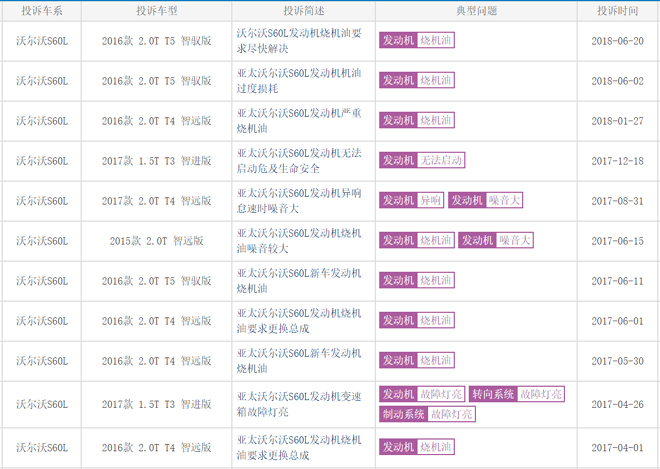Select the date cell '2017-04-01'
The width and height of the screenshot is (660, 469).
617,448
